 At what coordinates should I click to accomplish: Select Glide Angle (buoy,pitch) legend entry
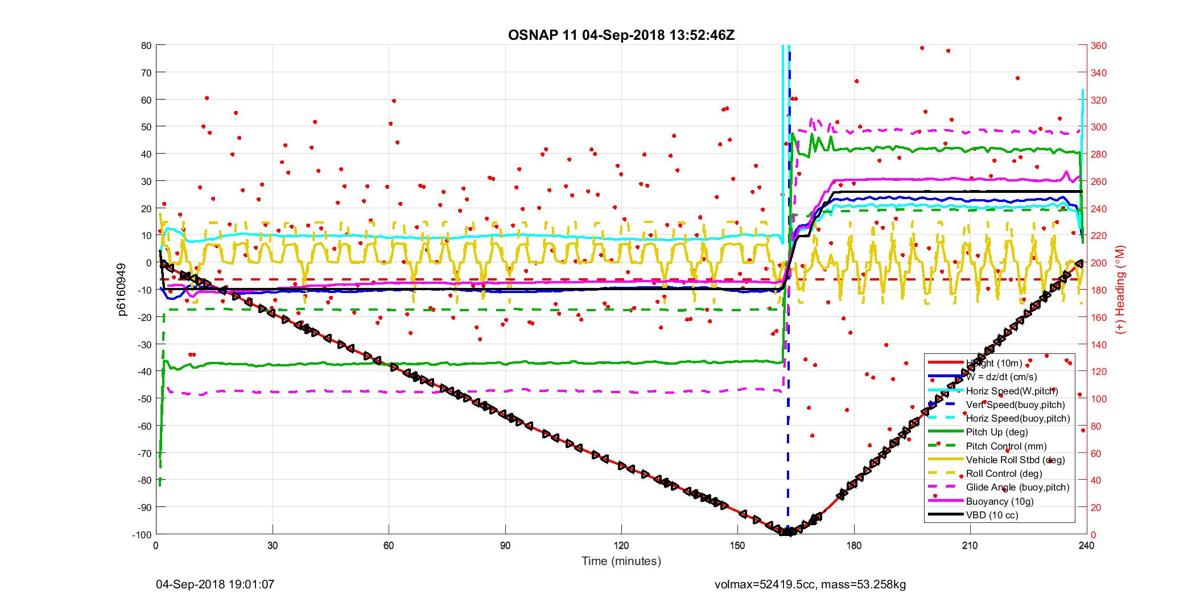(x=1020, y=485)
